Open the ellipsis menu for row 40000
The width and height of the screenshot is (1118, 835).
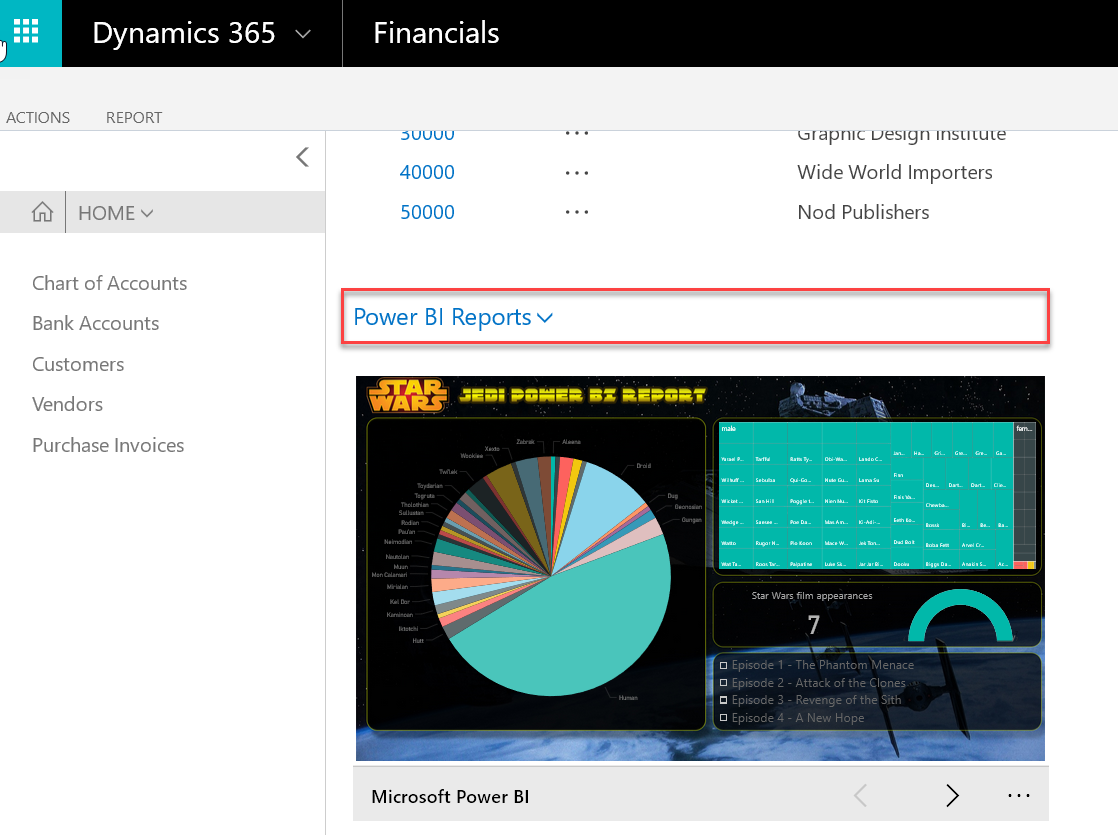pyautogui.click(x=577, y=173)
